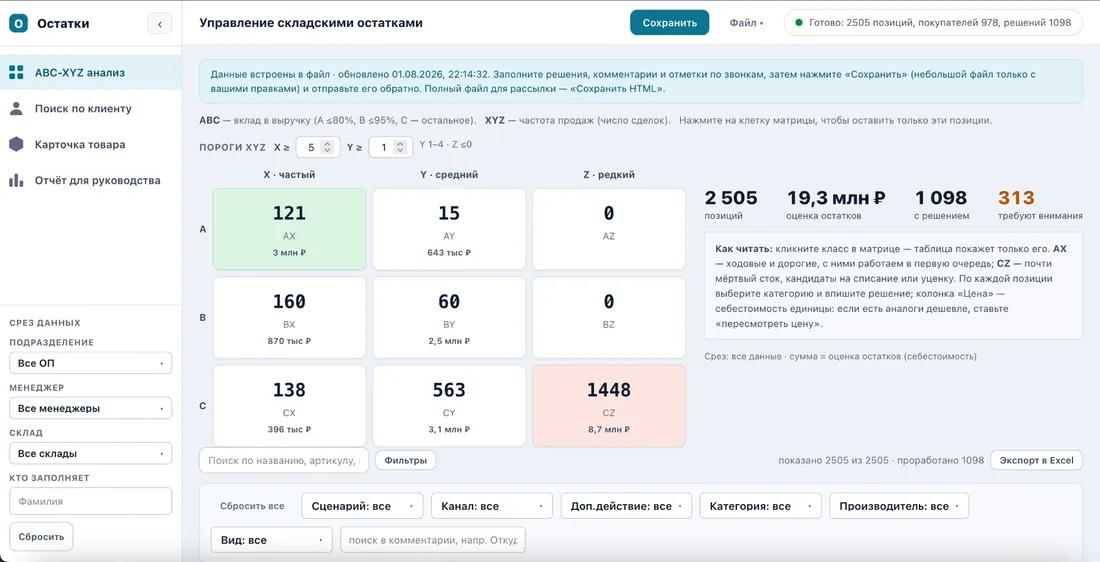Click the 2 505 позиций counter

[731, 205]
